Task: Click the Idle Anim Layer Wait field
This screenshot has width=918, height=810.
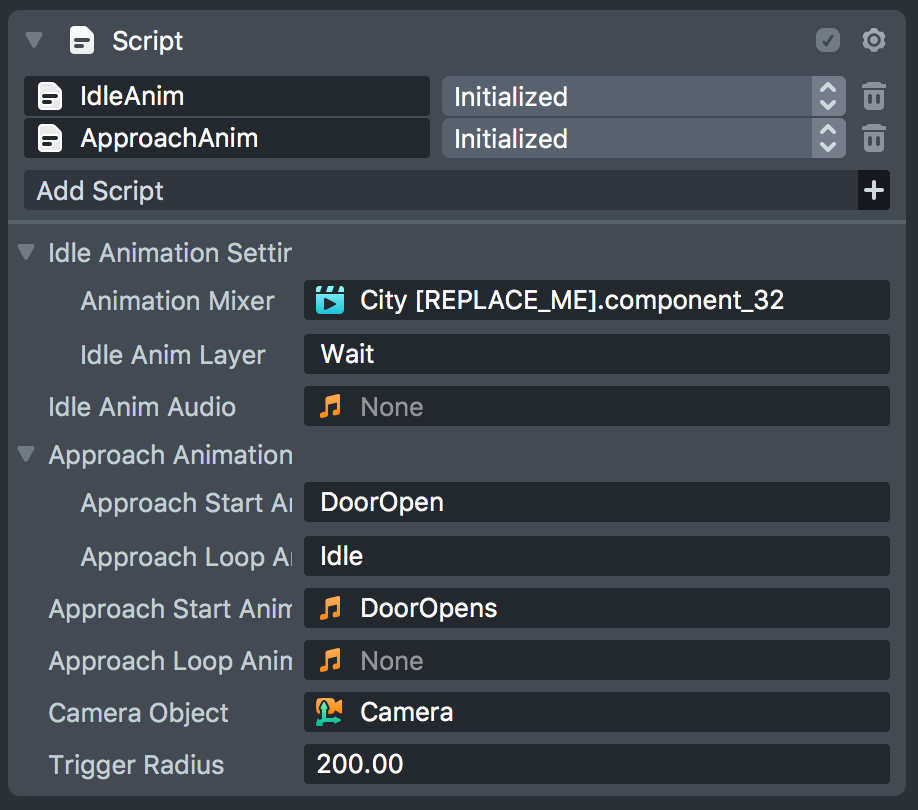Action: 596,354
